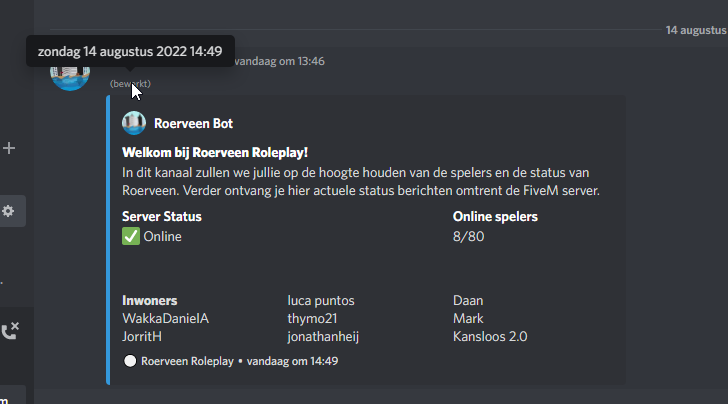The height and width of the screenshot is (404, 728).
Task: Click the Roerveen Bot embed author icon
Action: click(134, 123)
